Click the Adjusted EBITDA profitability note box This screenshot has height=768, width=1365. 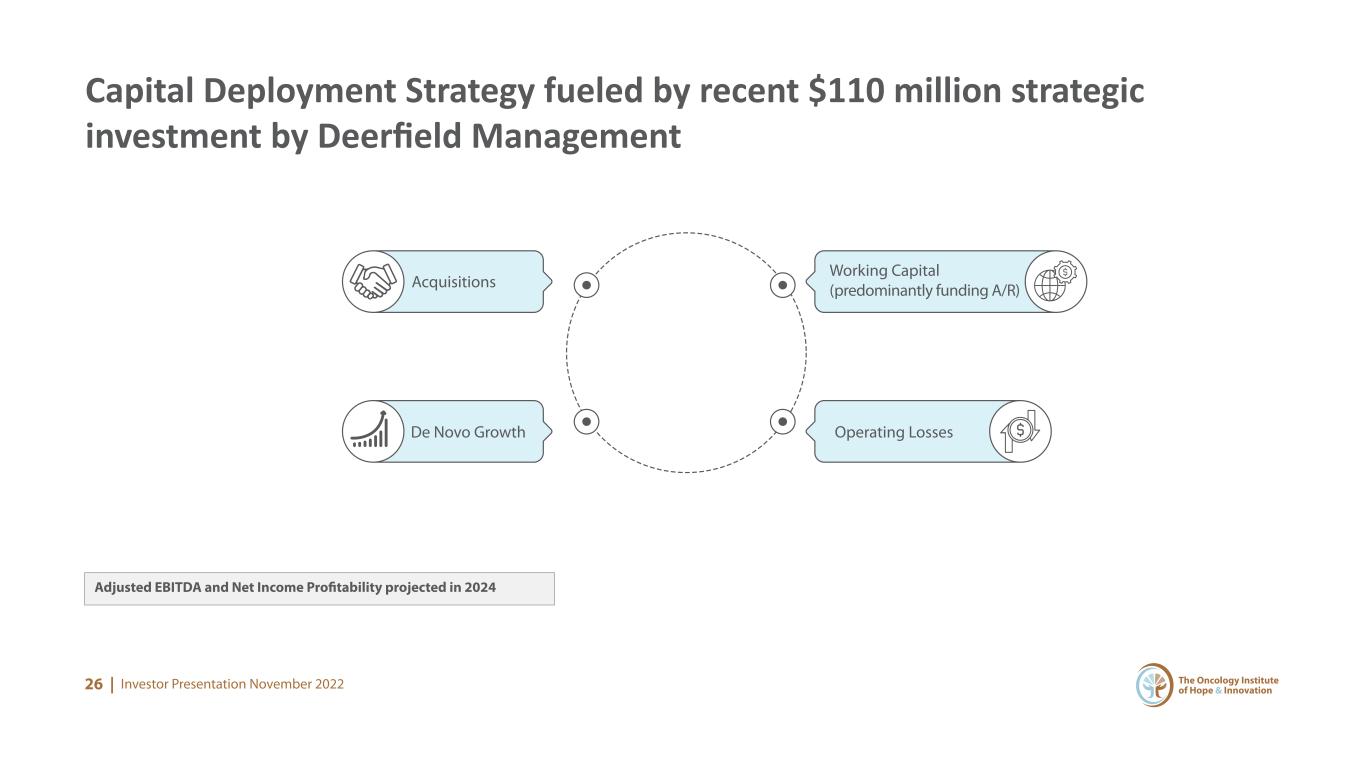[x=319, y=588]
